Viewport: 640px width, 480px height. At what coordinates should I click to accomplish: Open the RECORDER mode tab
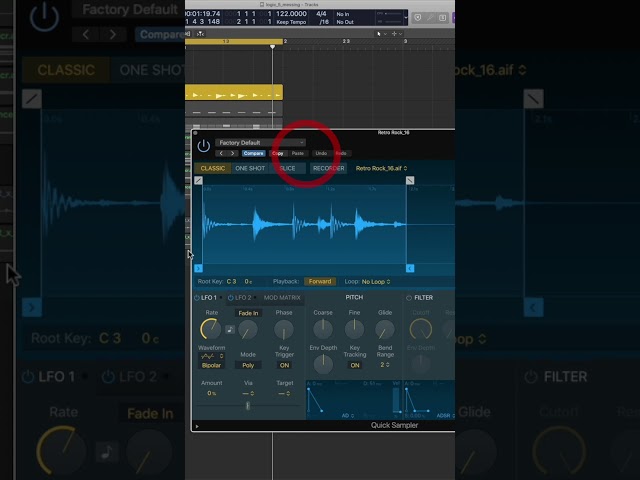(328, 168)
